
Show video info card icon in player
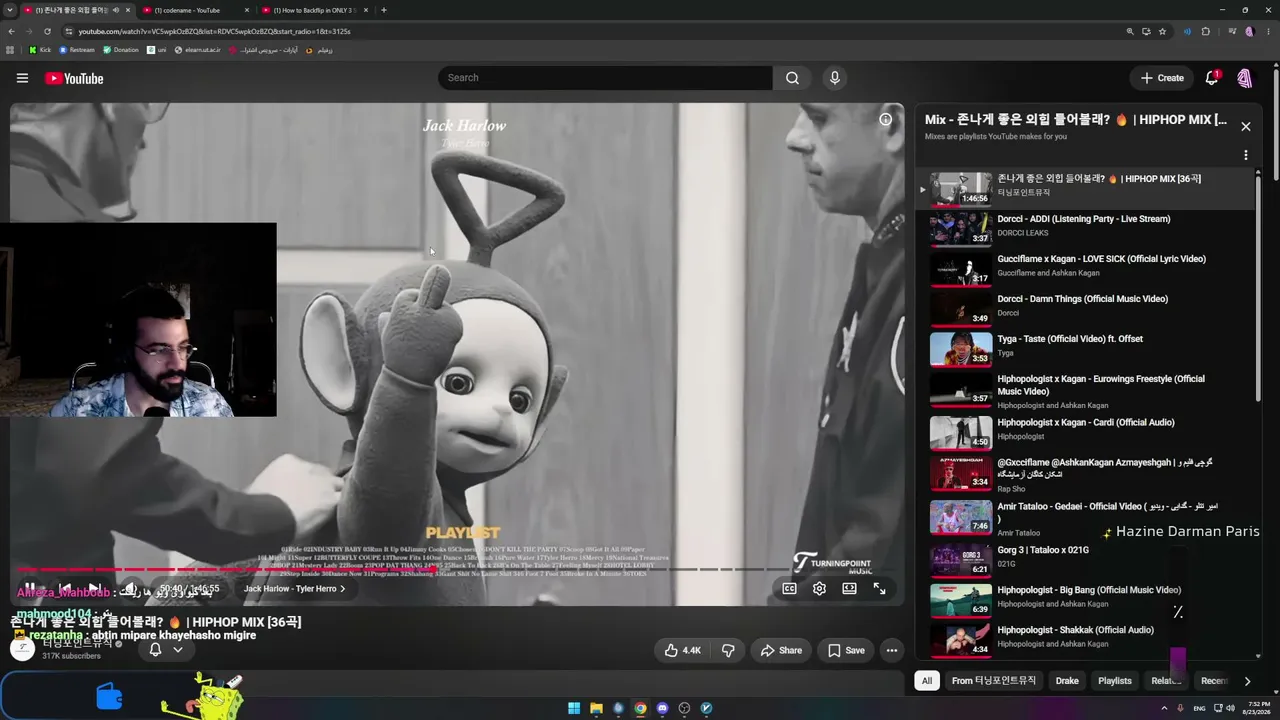885,119
